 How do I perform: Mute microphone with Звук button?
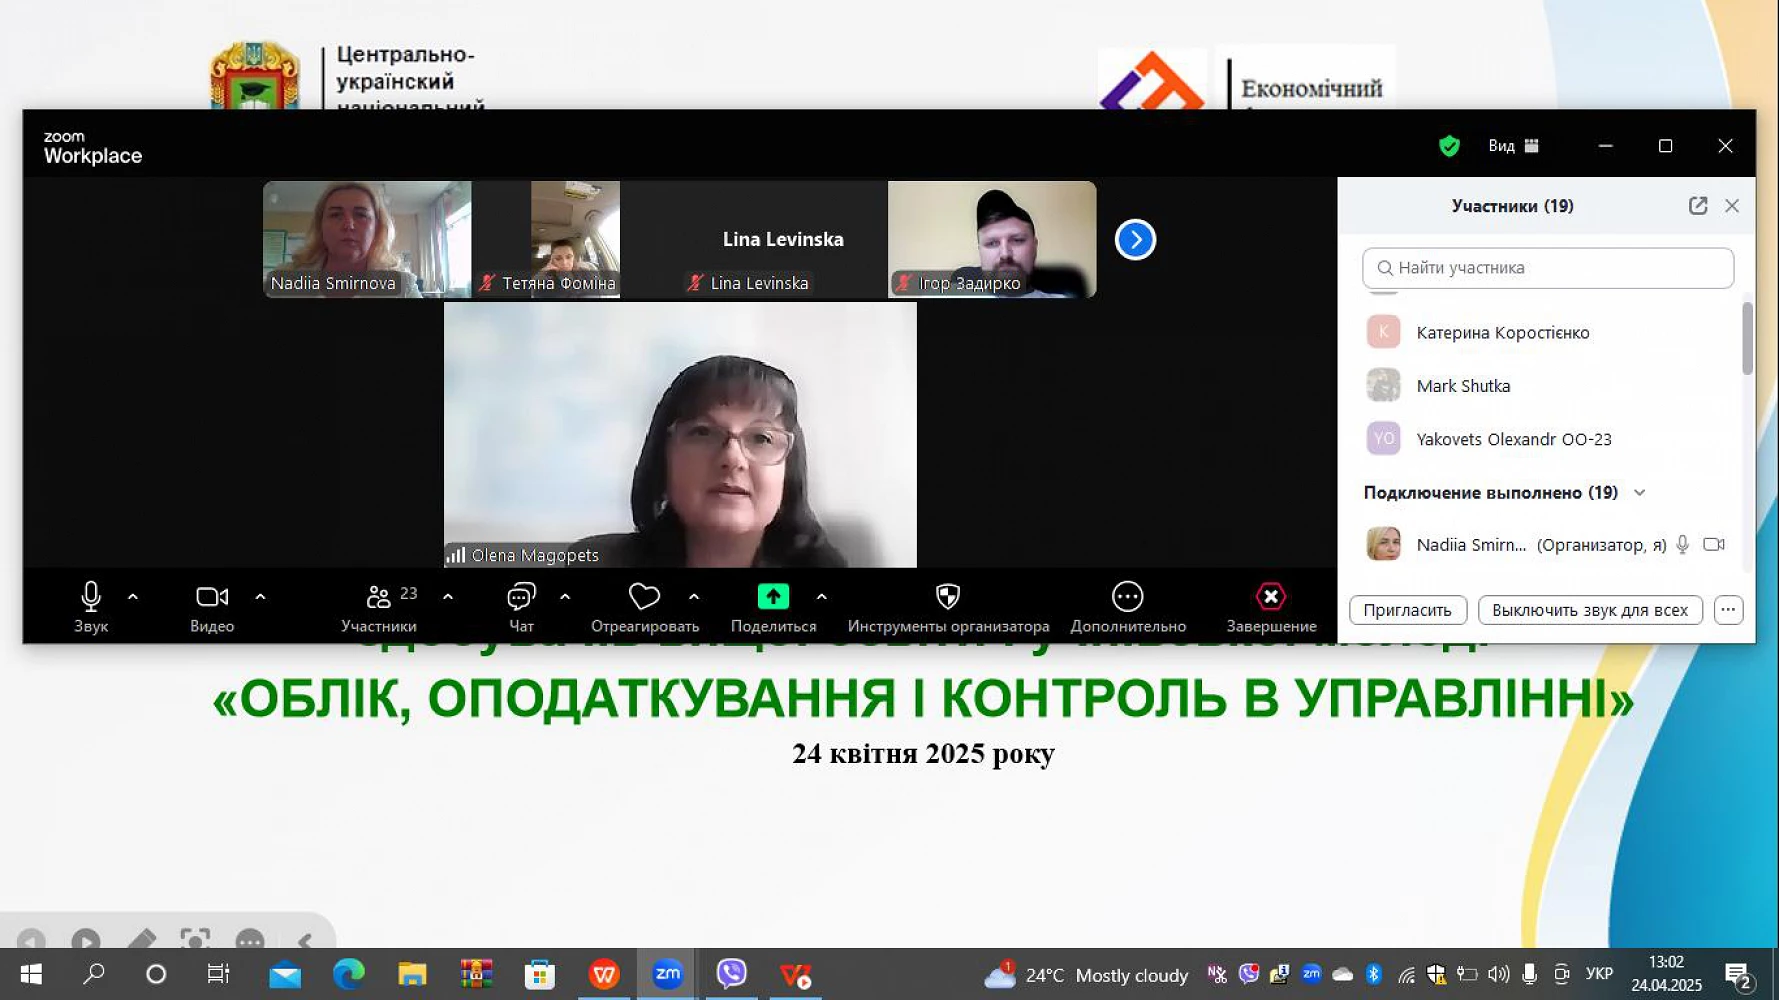tap(90, 606)
